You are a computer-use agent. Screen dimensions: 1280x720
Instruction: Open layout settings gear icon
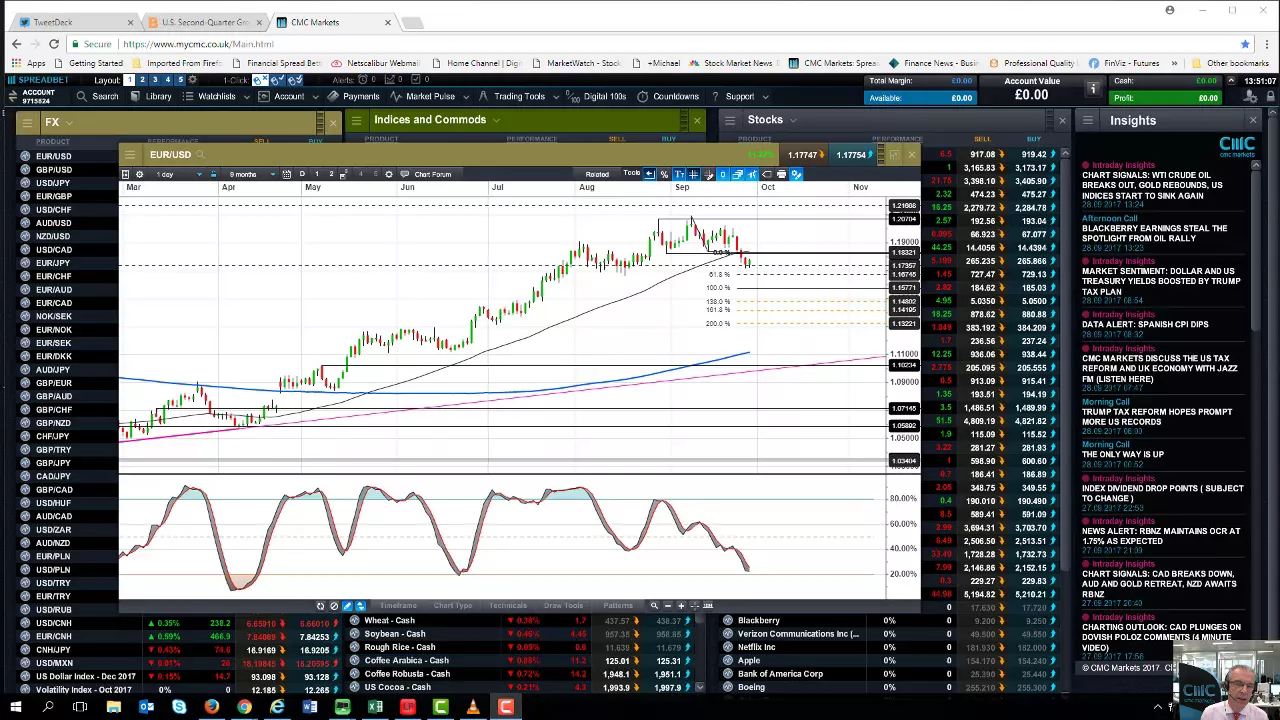pyautogui.click(x=192, y=80)
